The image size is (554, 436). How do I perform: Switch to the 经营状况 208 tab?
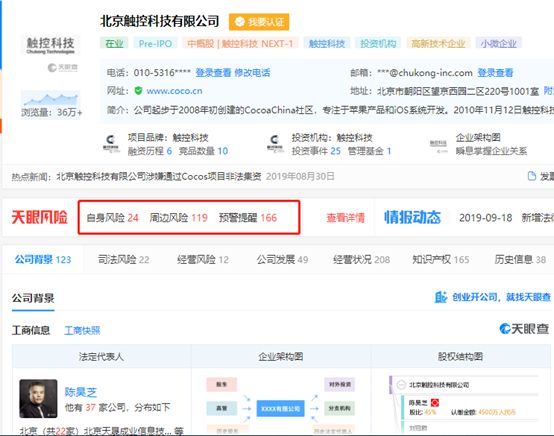(361, 259)
